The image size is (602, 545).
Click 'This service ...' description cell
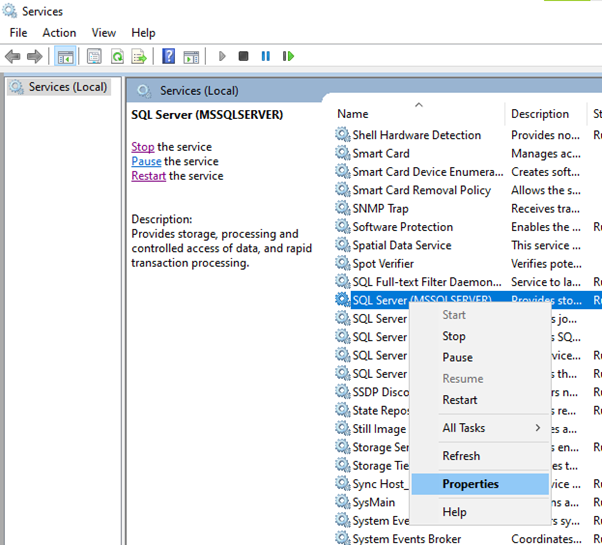(546, 245)
